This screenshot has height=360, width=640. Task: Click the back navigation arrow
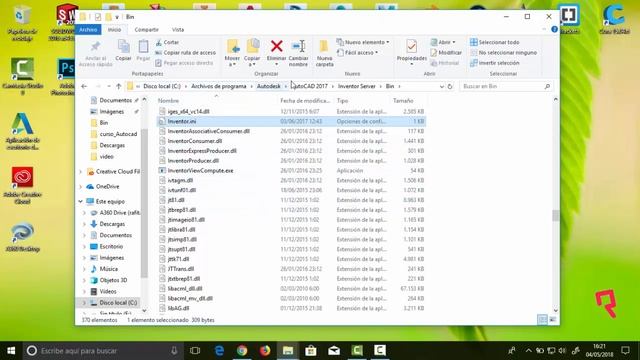tap(84, 87)
